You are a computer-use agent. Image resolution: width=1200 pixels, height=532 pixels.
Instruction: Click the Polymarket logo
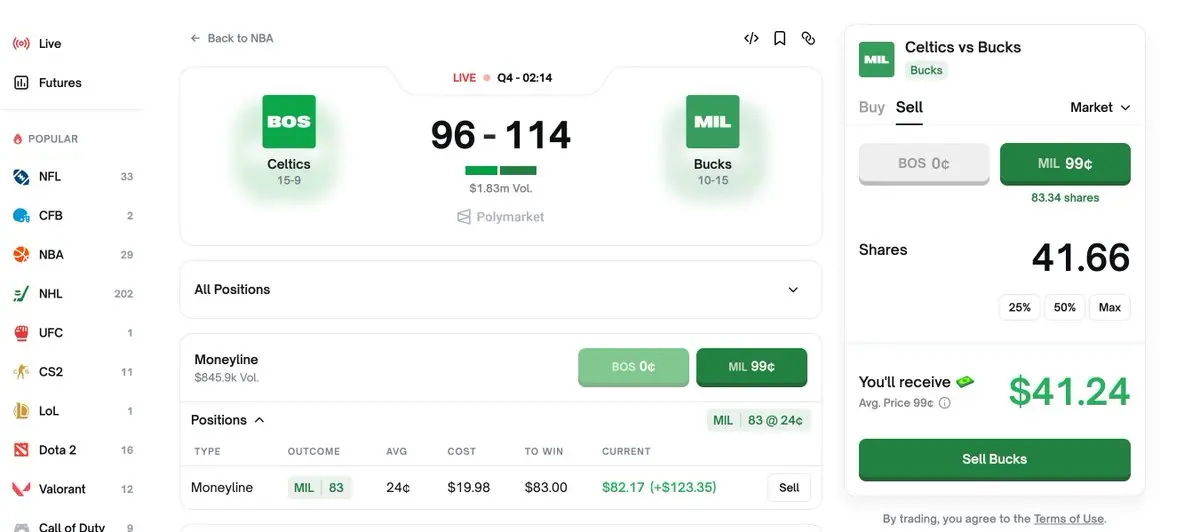pyautogui.click(x=500, y=217)
